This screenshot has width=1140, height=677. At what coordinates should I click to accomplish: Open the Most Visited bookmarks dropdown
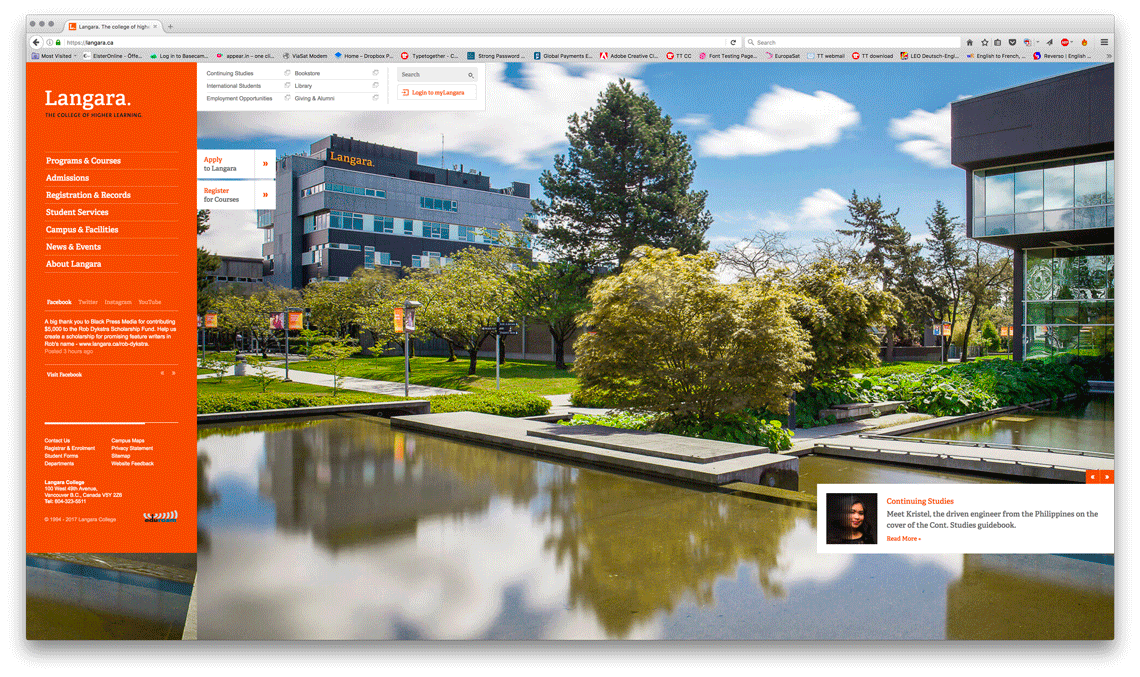coord(54,55)
